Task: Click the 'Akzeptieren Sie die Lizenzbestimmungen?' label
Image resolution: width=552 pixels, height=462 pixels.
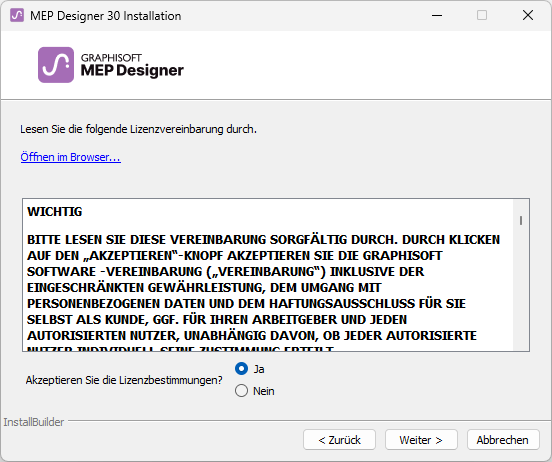Action: tap(124, 380)
